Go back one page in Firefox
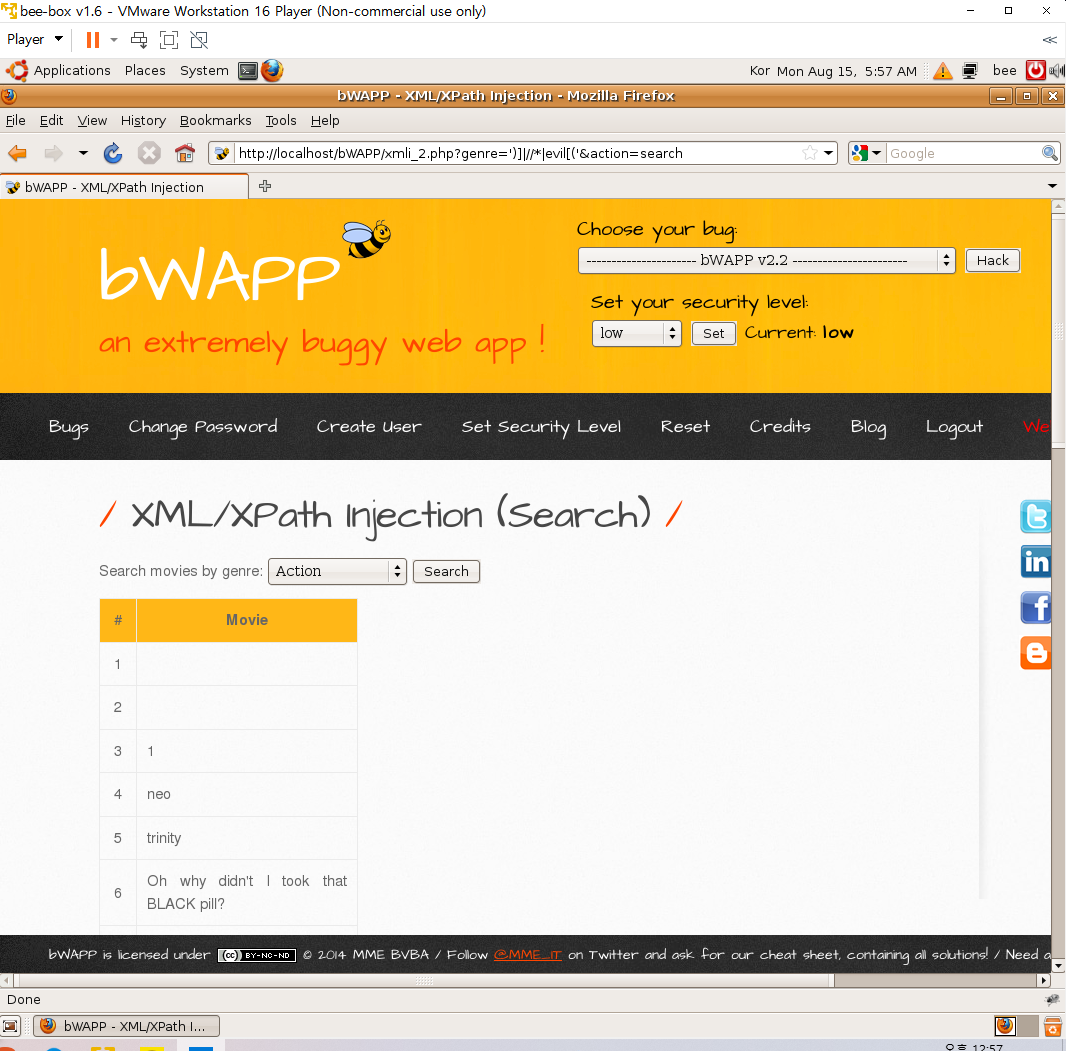 coord(18,153)
